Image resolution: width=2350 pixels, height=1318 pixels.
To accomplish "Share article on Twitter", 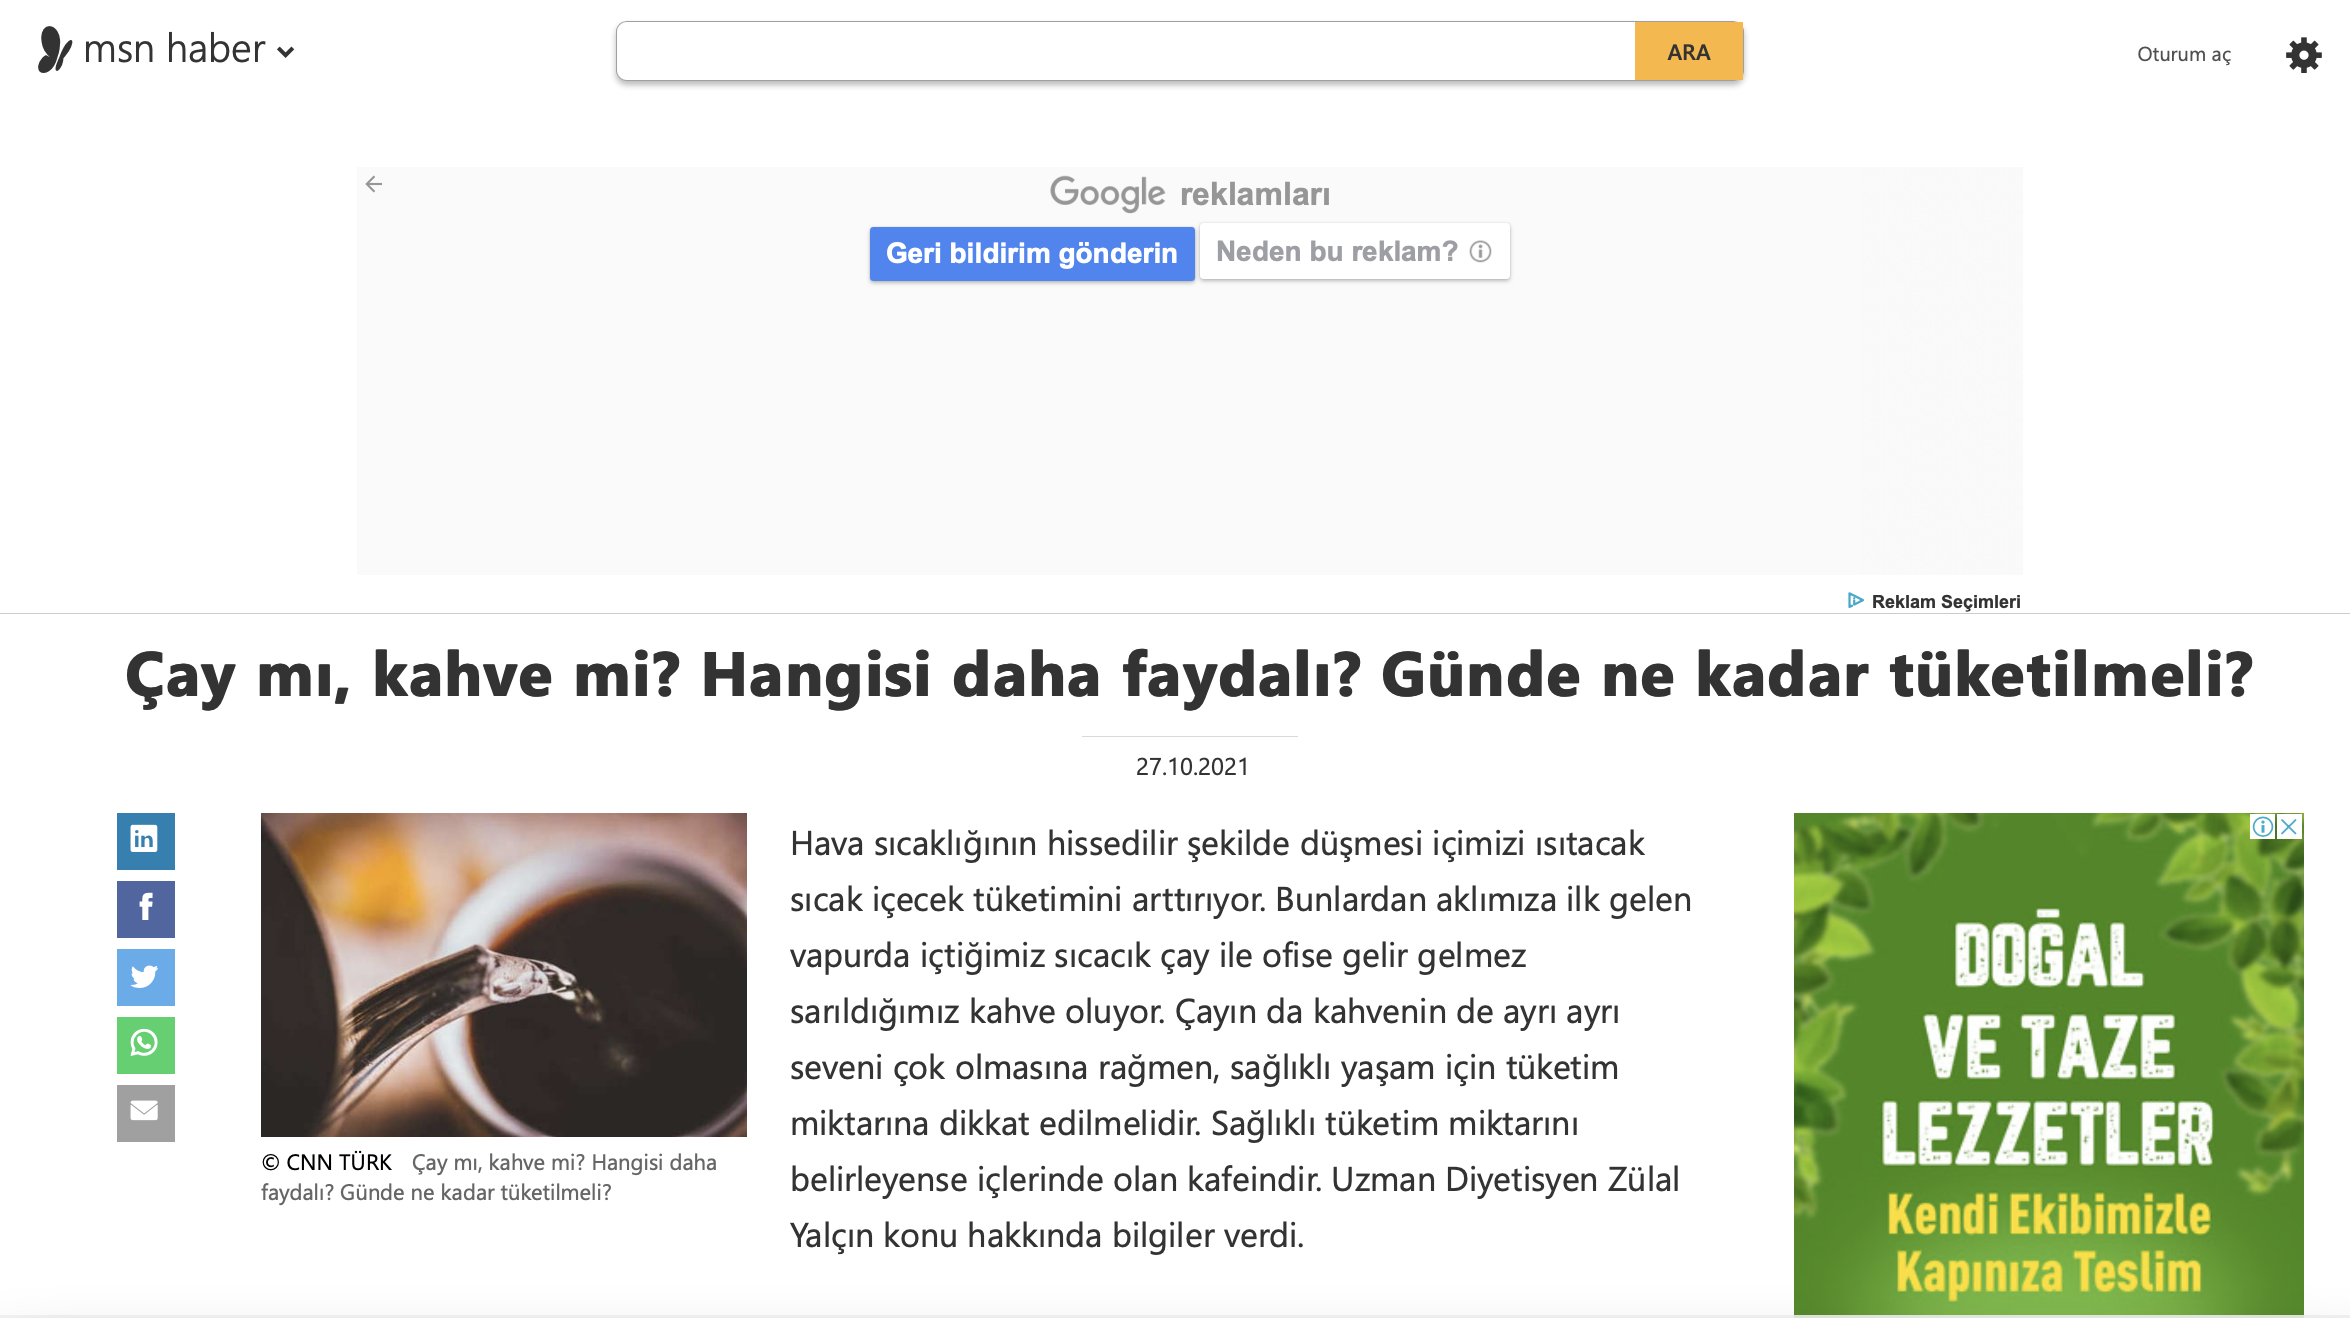I will point(145,977).
